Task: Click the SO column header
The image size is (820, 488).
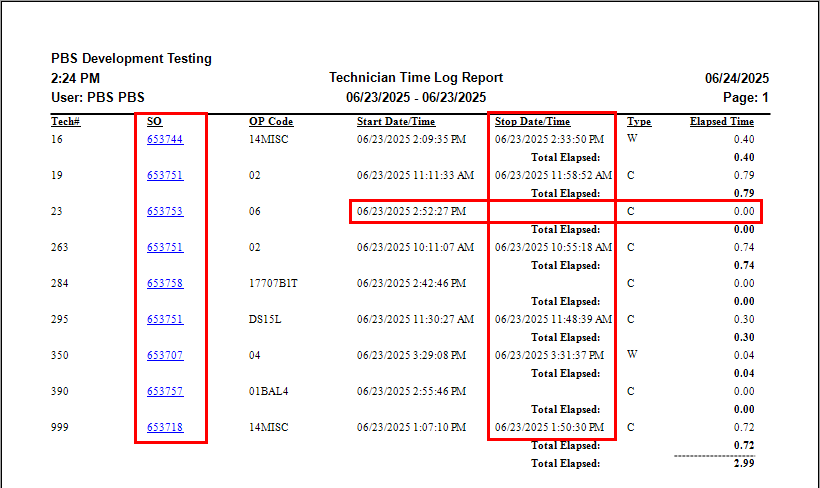Action: point(154,121)
